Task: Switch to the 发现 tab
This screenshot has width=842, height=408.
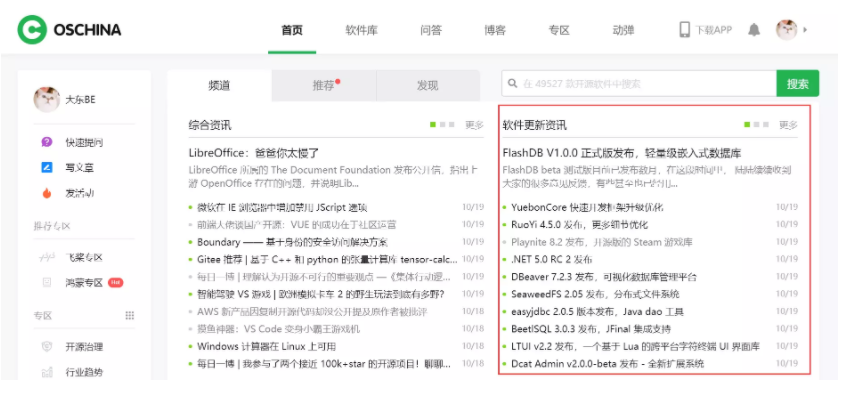Action: (428, 85)
